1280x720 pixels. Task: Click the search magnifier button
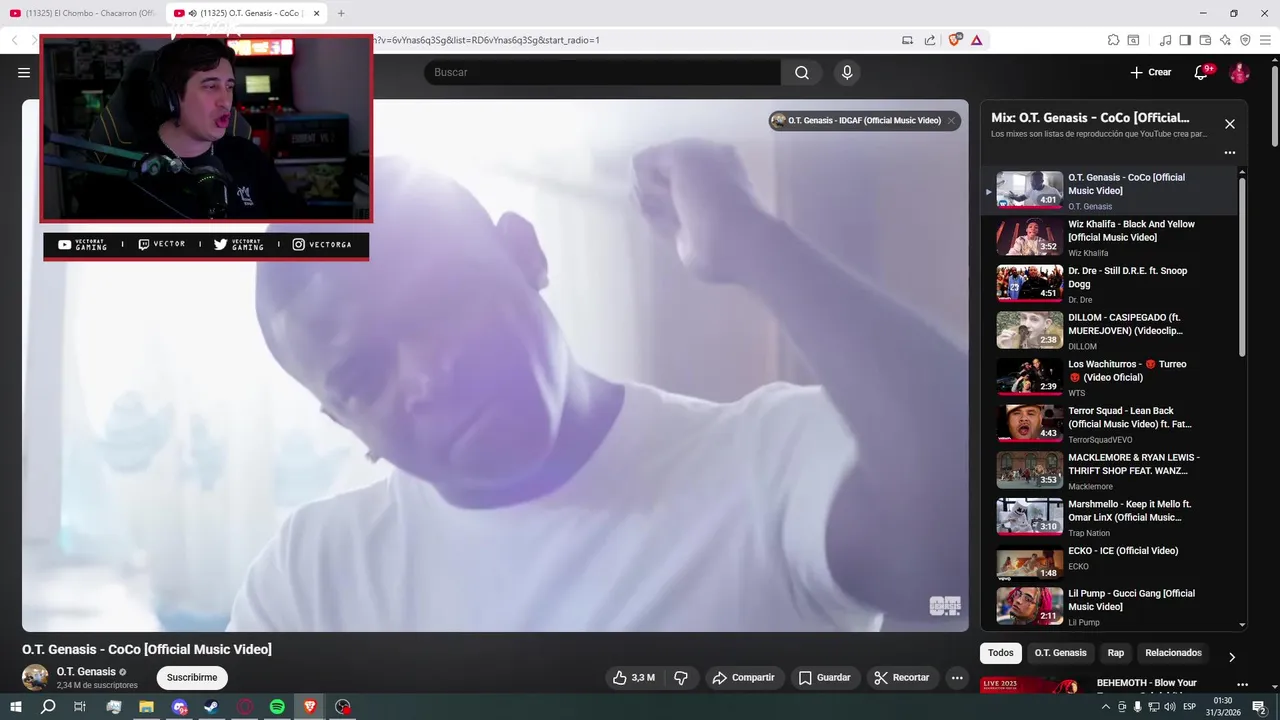[x=802, y=72]
